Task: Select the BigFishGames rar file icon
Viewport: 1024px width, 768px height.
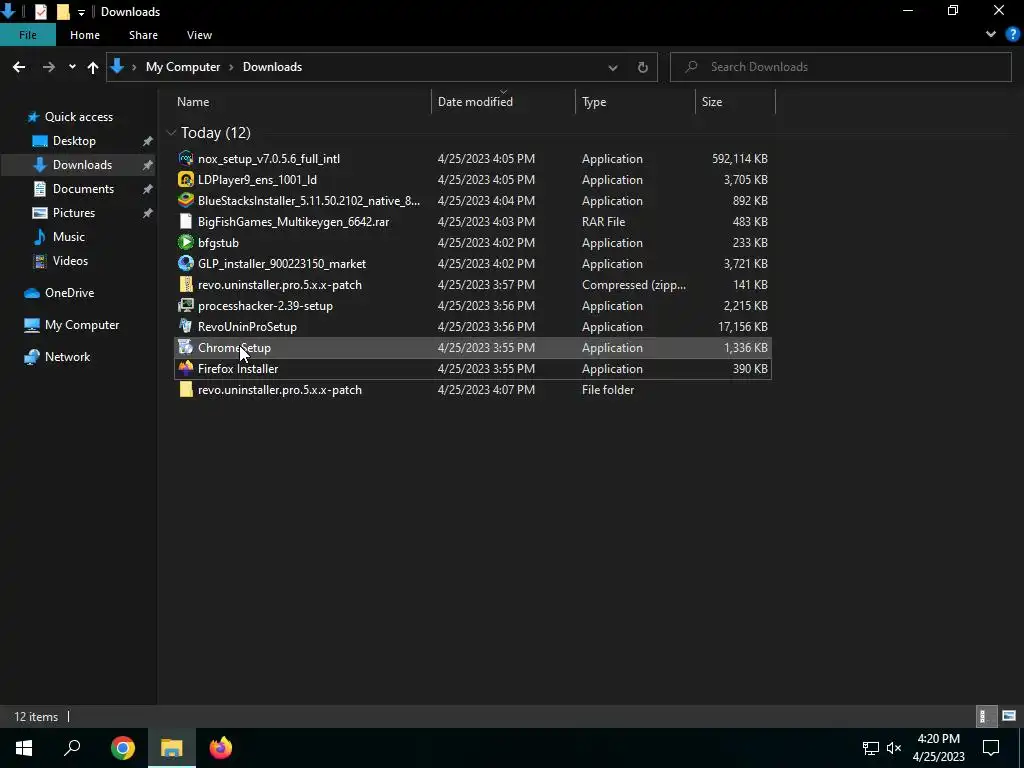Action: coord(185,221)
